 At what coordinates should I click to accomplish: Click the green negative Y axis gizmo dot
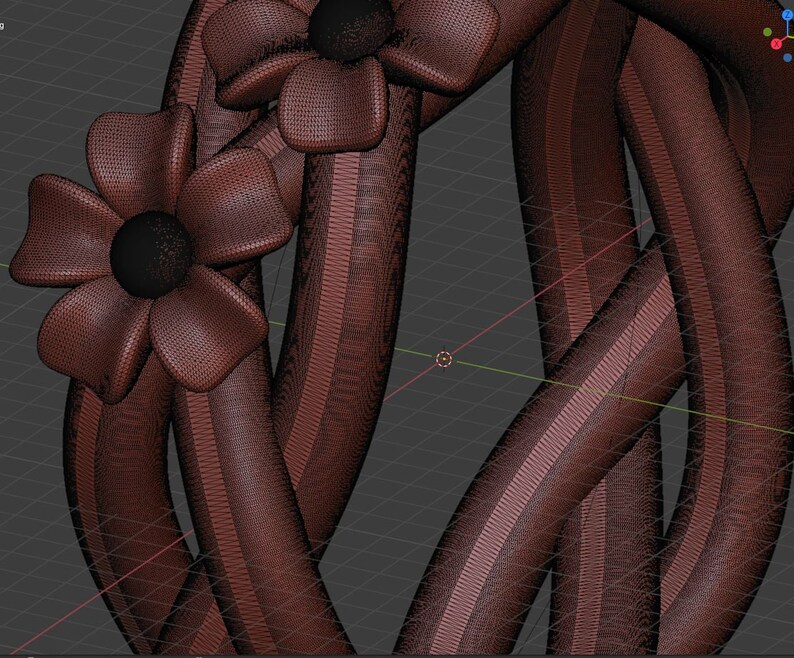click(768, 32)
